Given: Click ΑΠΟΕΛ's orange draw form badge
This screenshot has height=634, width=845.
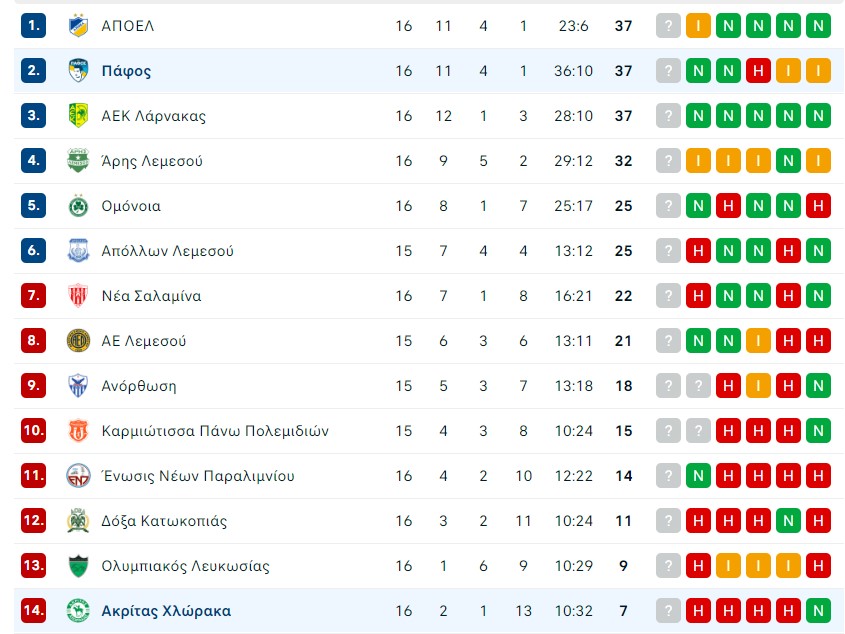Looking at the screenshot, I should click(698, 26).
